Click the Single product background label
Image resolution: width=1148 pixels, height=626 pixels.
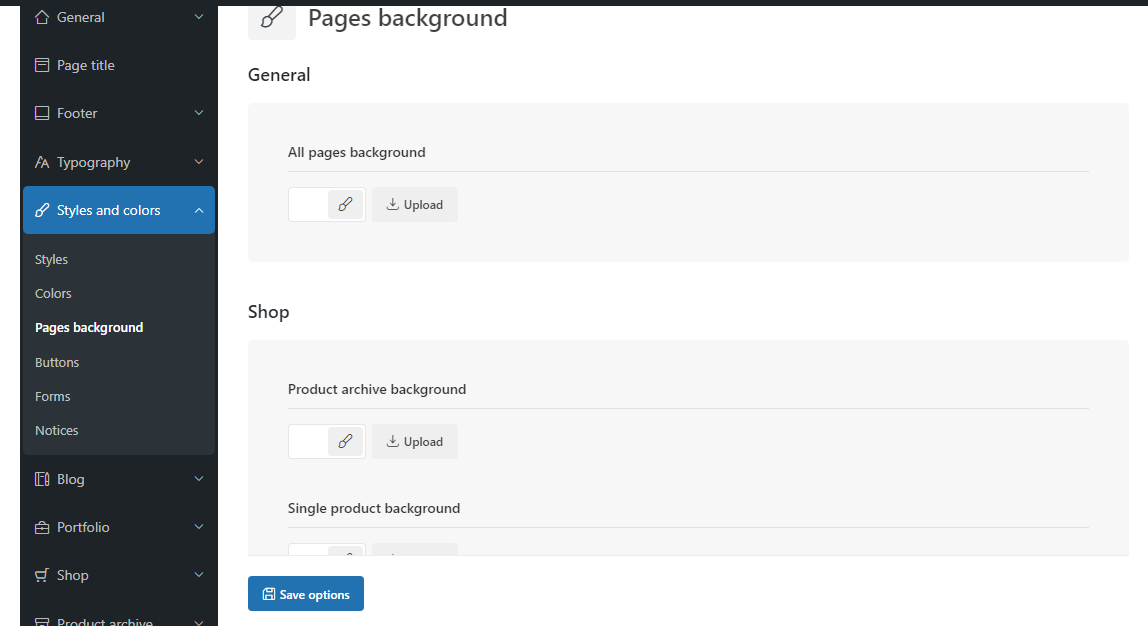click(x=374, y=508)
